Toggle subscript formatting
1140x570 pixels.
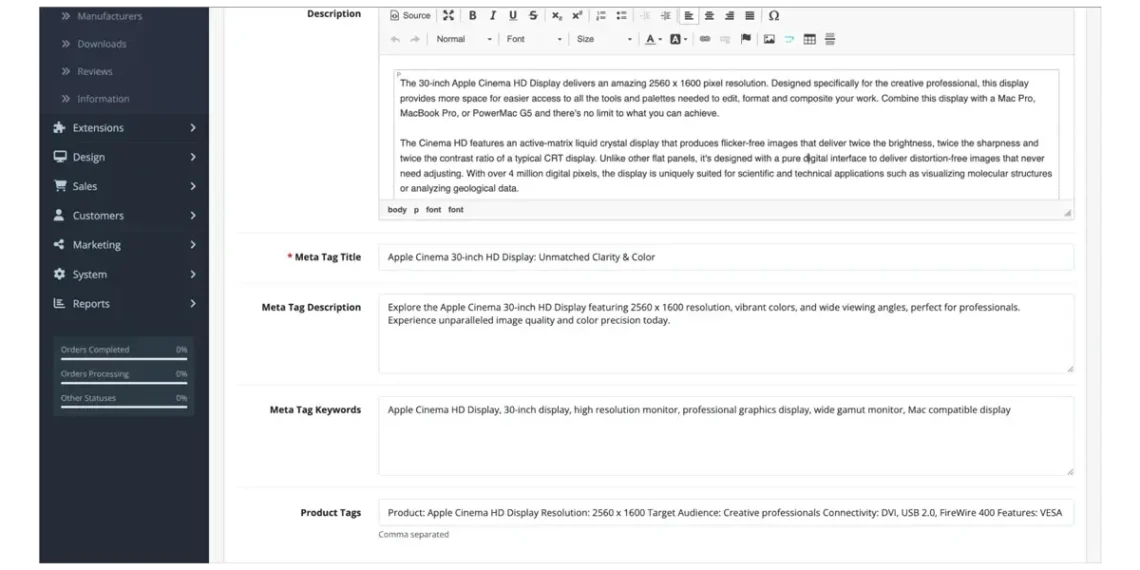click(557, 15)
